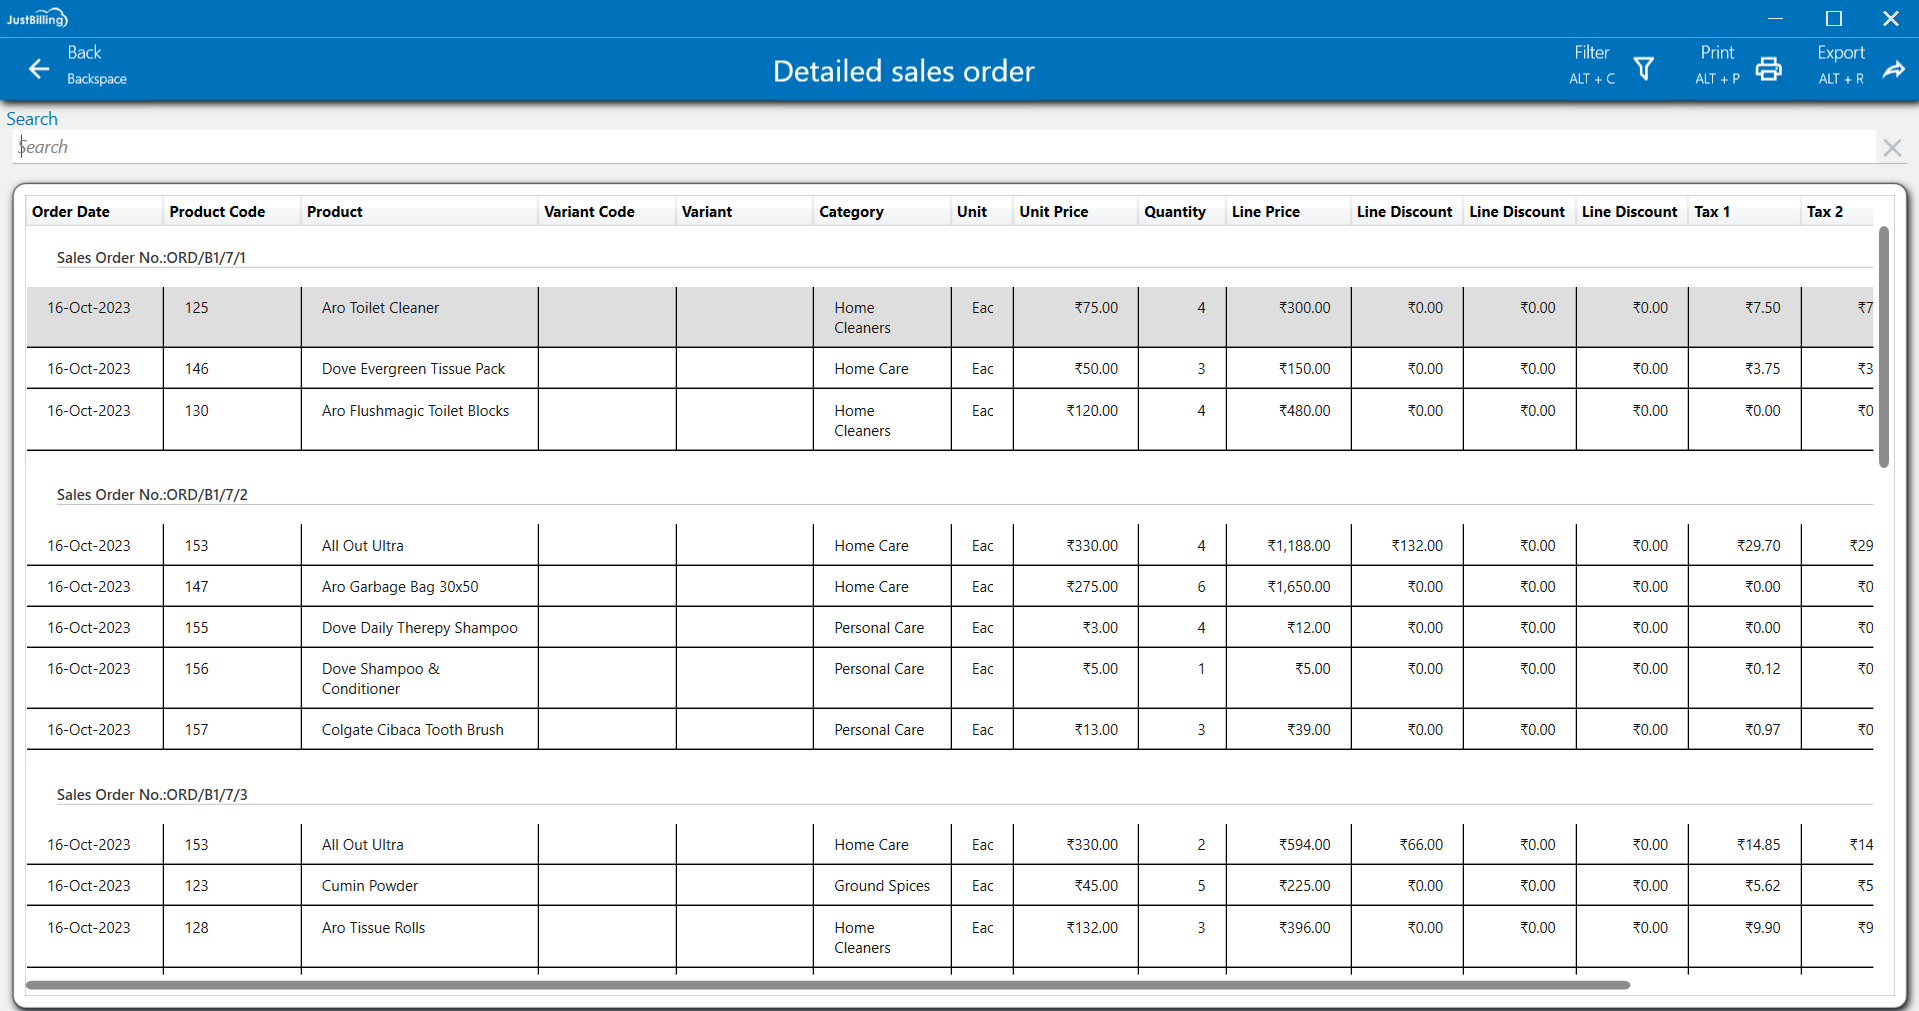This screenshot has height=1011, width=1919.
Task: Click Sales Order No.:ORD/B1/7/2 group header
Action: click(152, 495)
